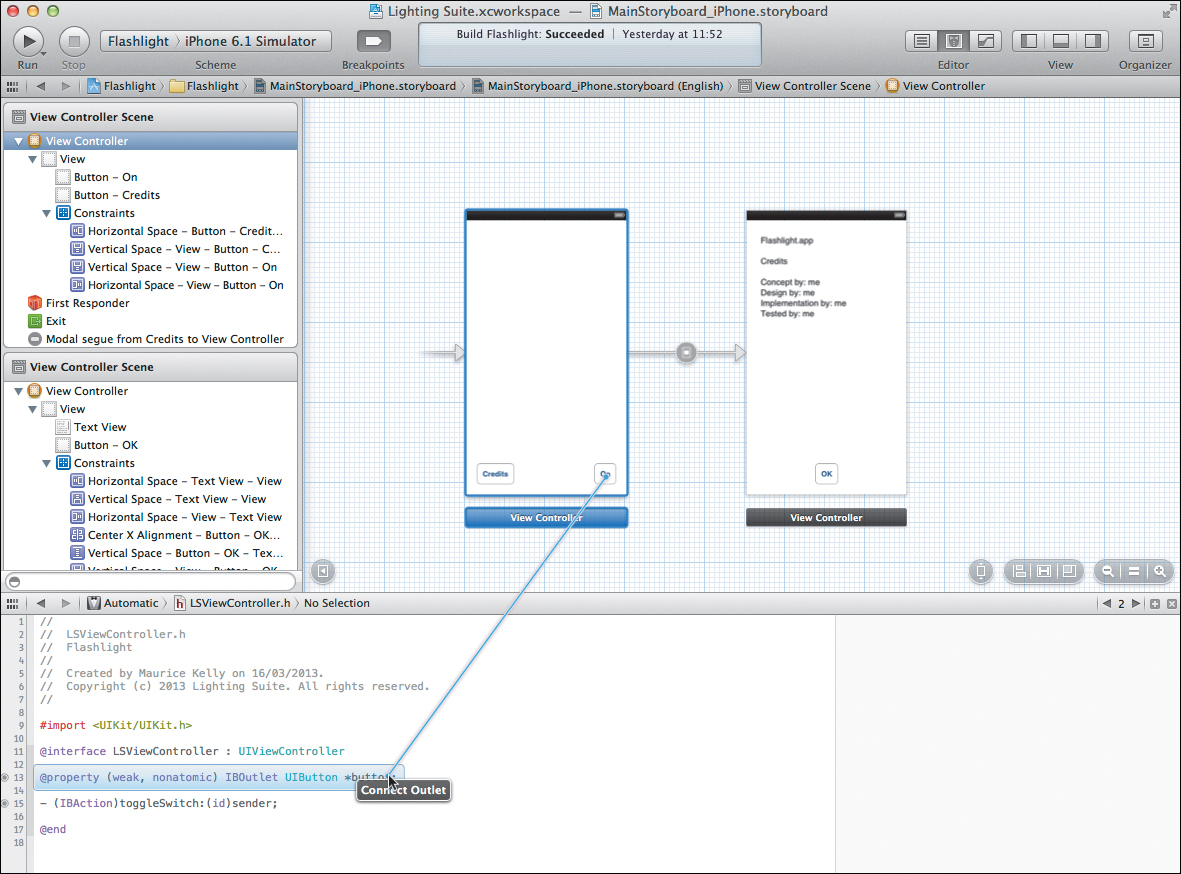The height and width of the screenshot is (874, 1181).
Task: Click action connection circle beside the toggleSwitch line
Action: 5,803
